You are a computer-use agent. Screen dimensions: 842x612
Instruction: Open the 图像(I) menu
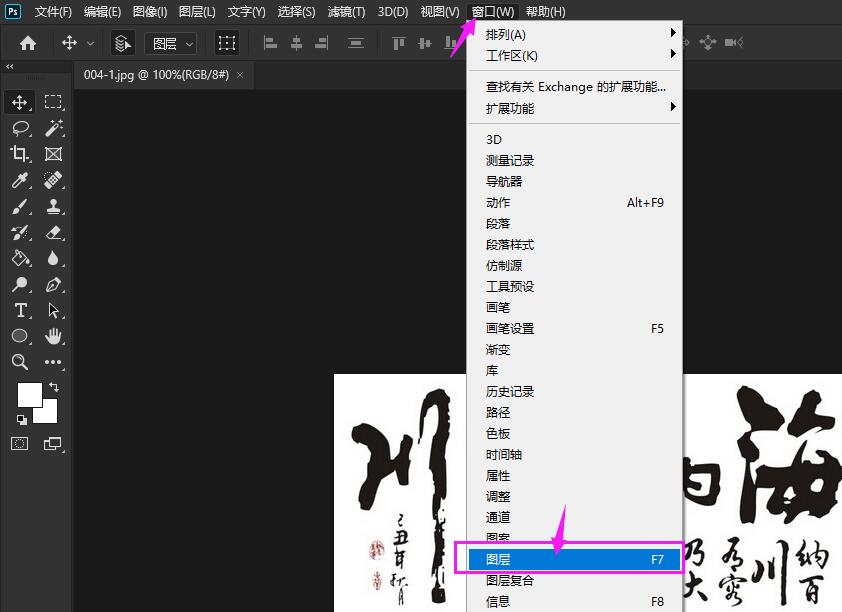pyautogui.click(x=150, y=11)
